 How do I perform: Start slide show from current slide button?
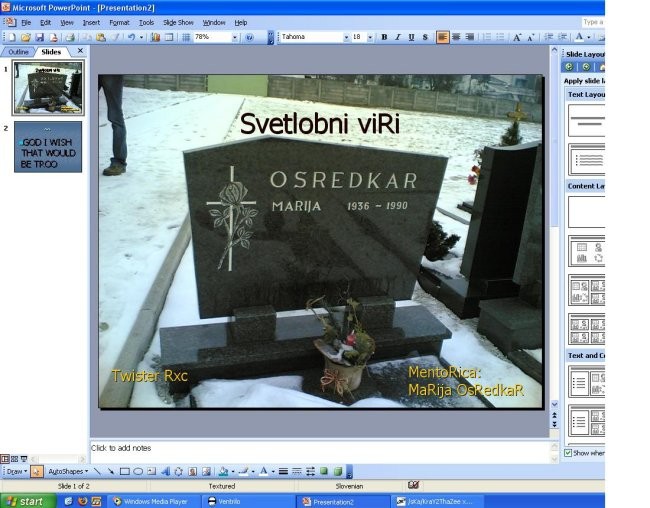click(24, 459)
